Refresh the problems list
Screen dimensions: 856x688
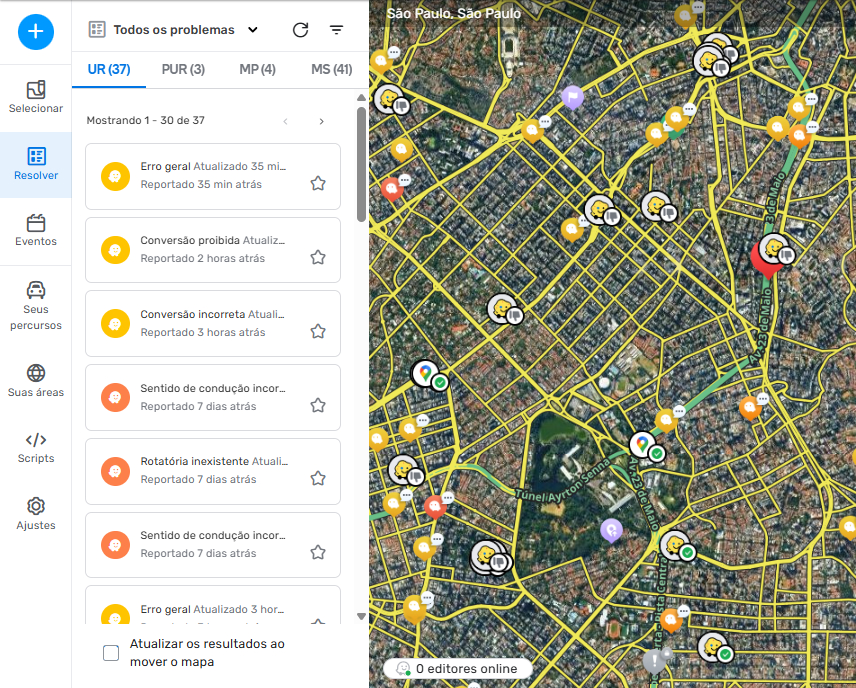300,30
